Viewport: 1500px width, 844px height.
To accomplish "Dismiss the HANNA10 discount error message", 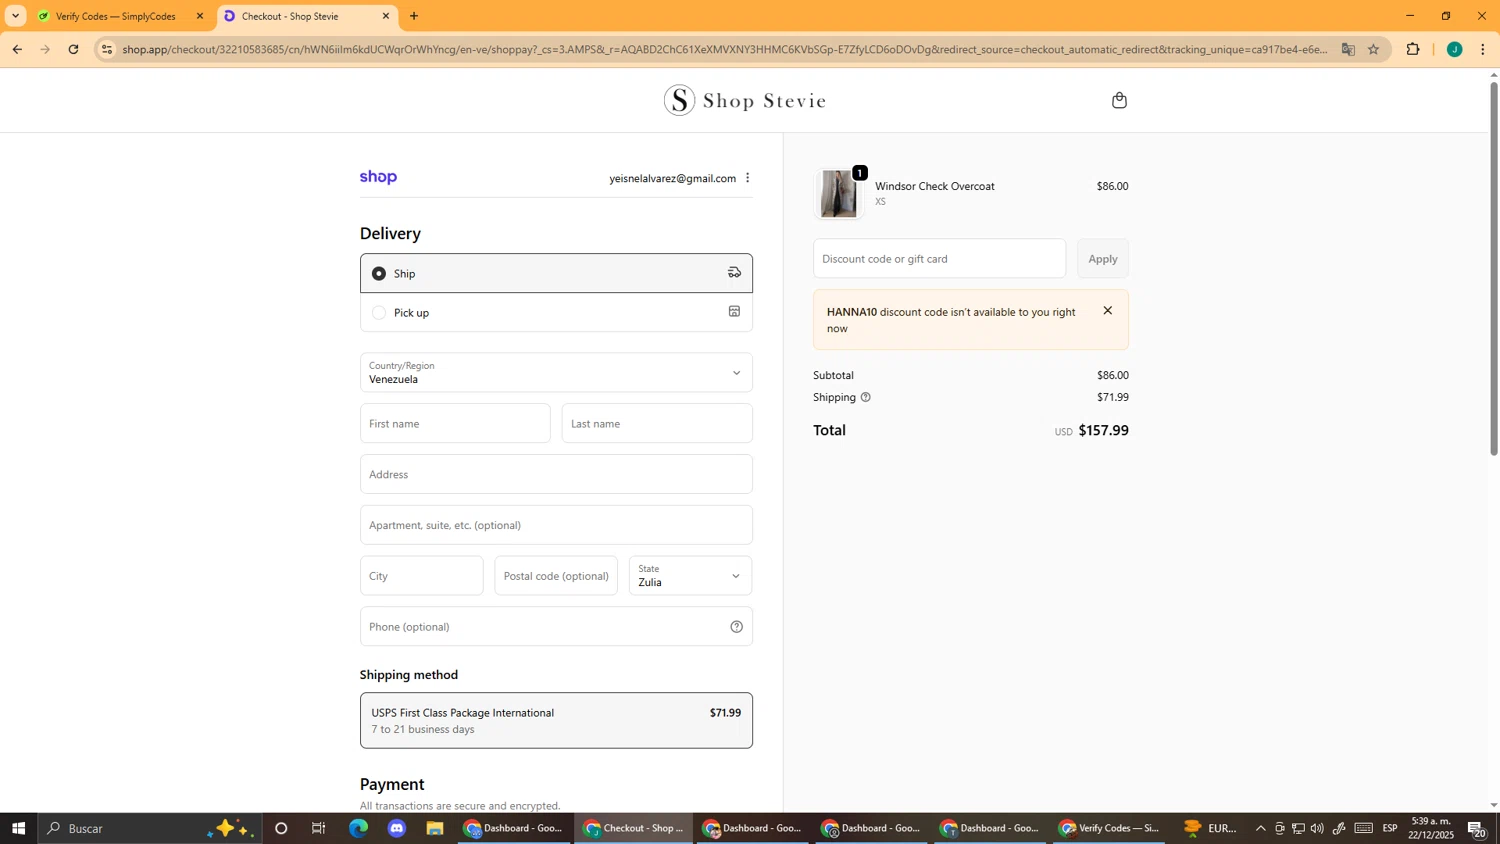I will [x=1107, y=311].
